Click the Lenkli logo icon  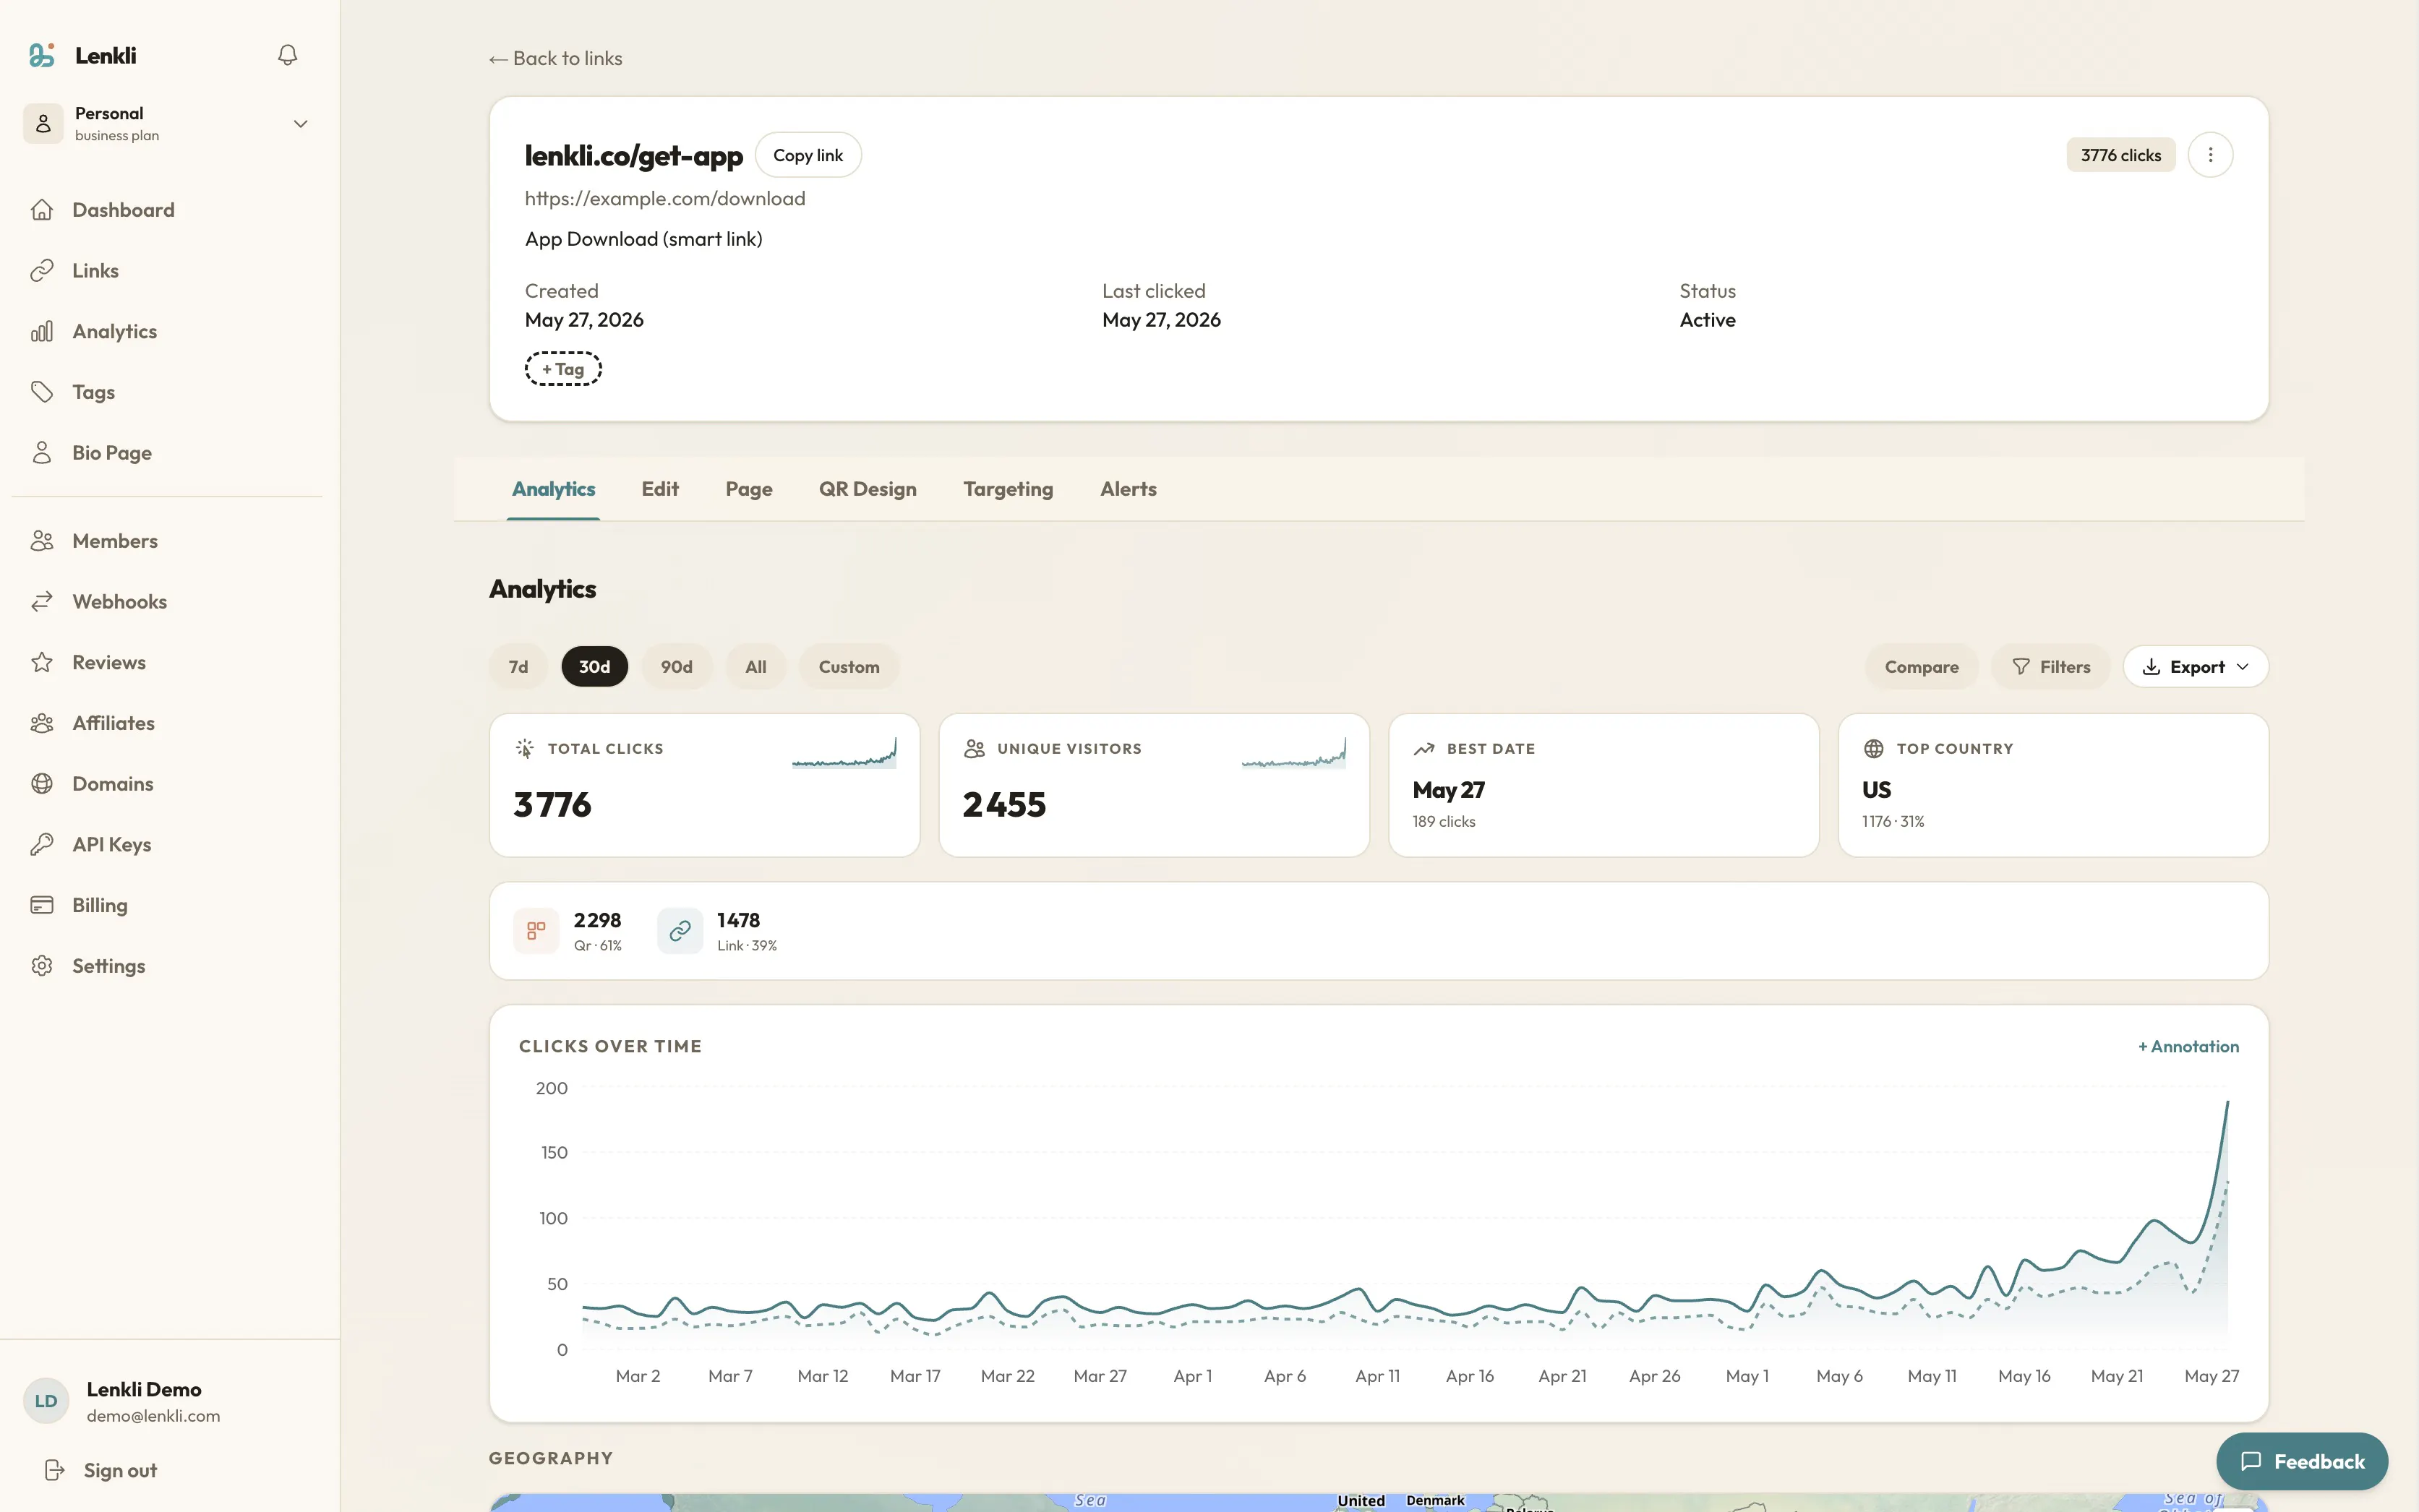tap(41, 55)
